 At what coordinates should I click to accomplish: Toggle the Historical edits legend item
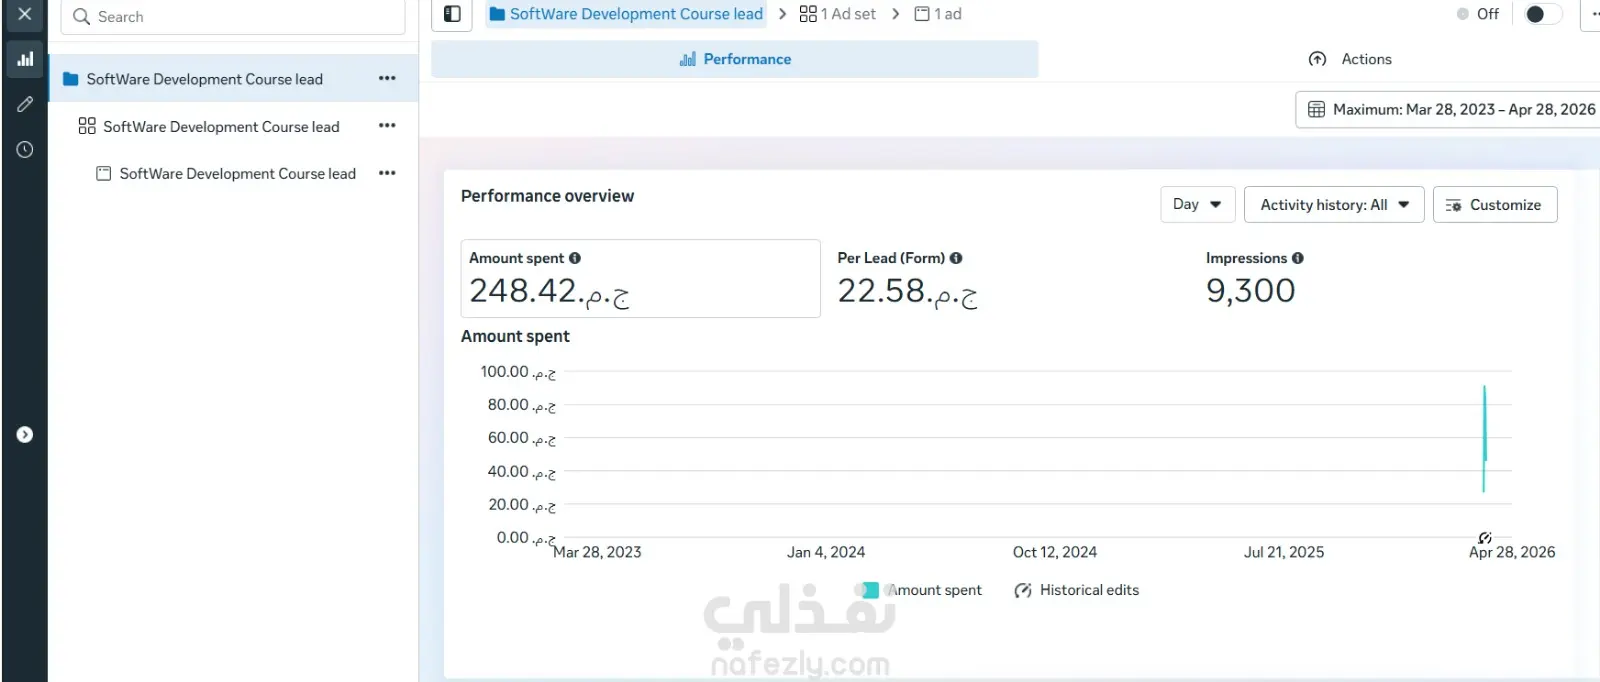(x=1077, y=590)
